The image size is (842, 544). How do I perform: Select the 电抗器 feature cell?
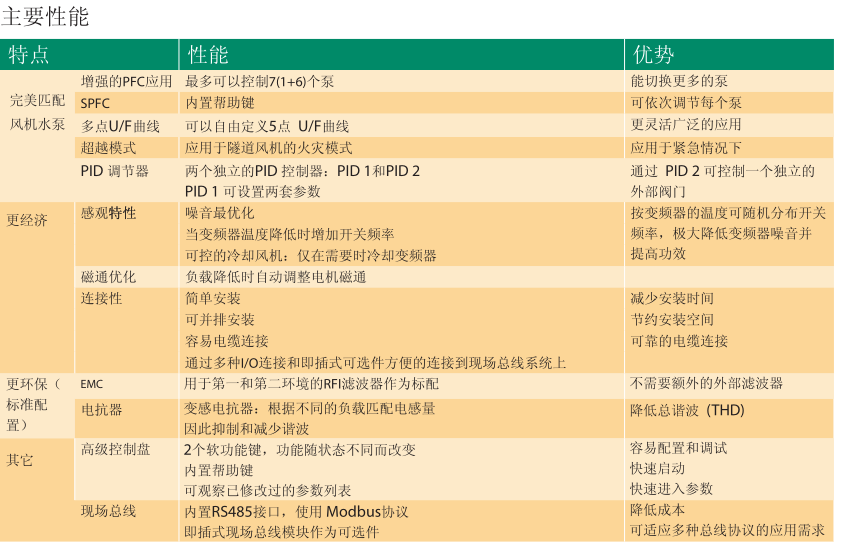[x=101, y=409]
